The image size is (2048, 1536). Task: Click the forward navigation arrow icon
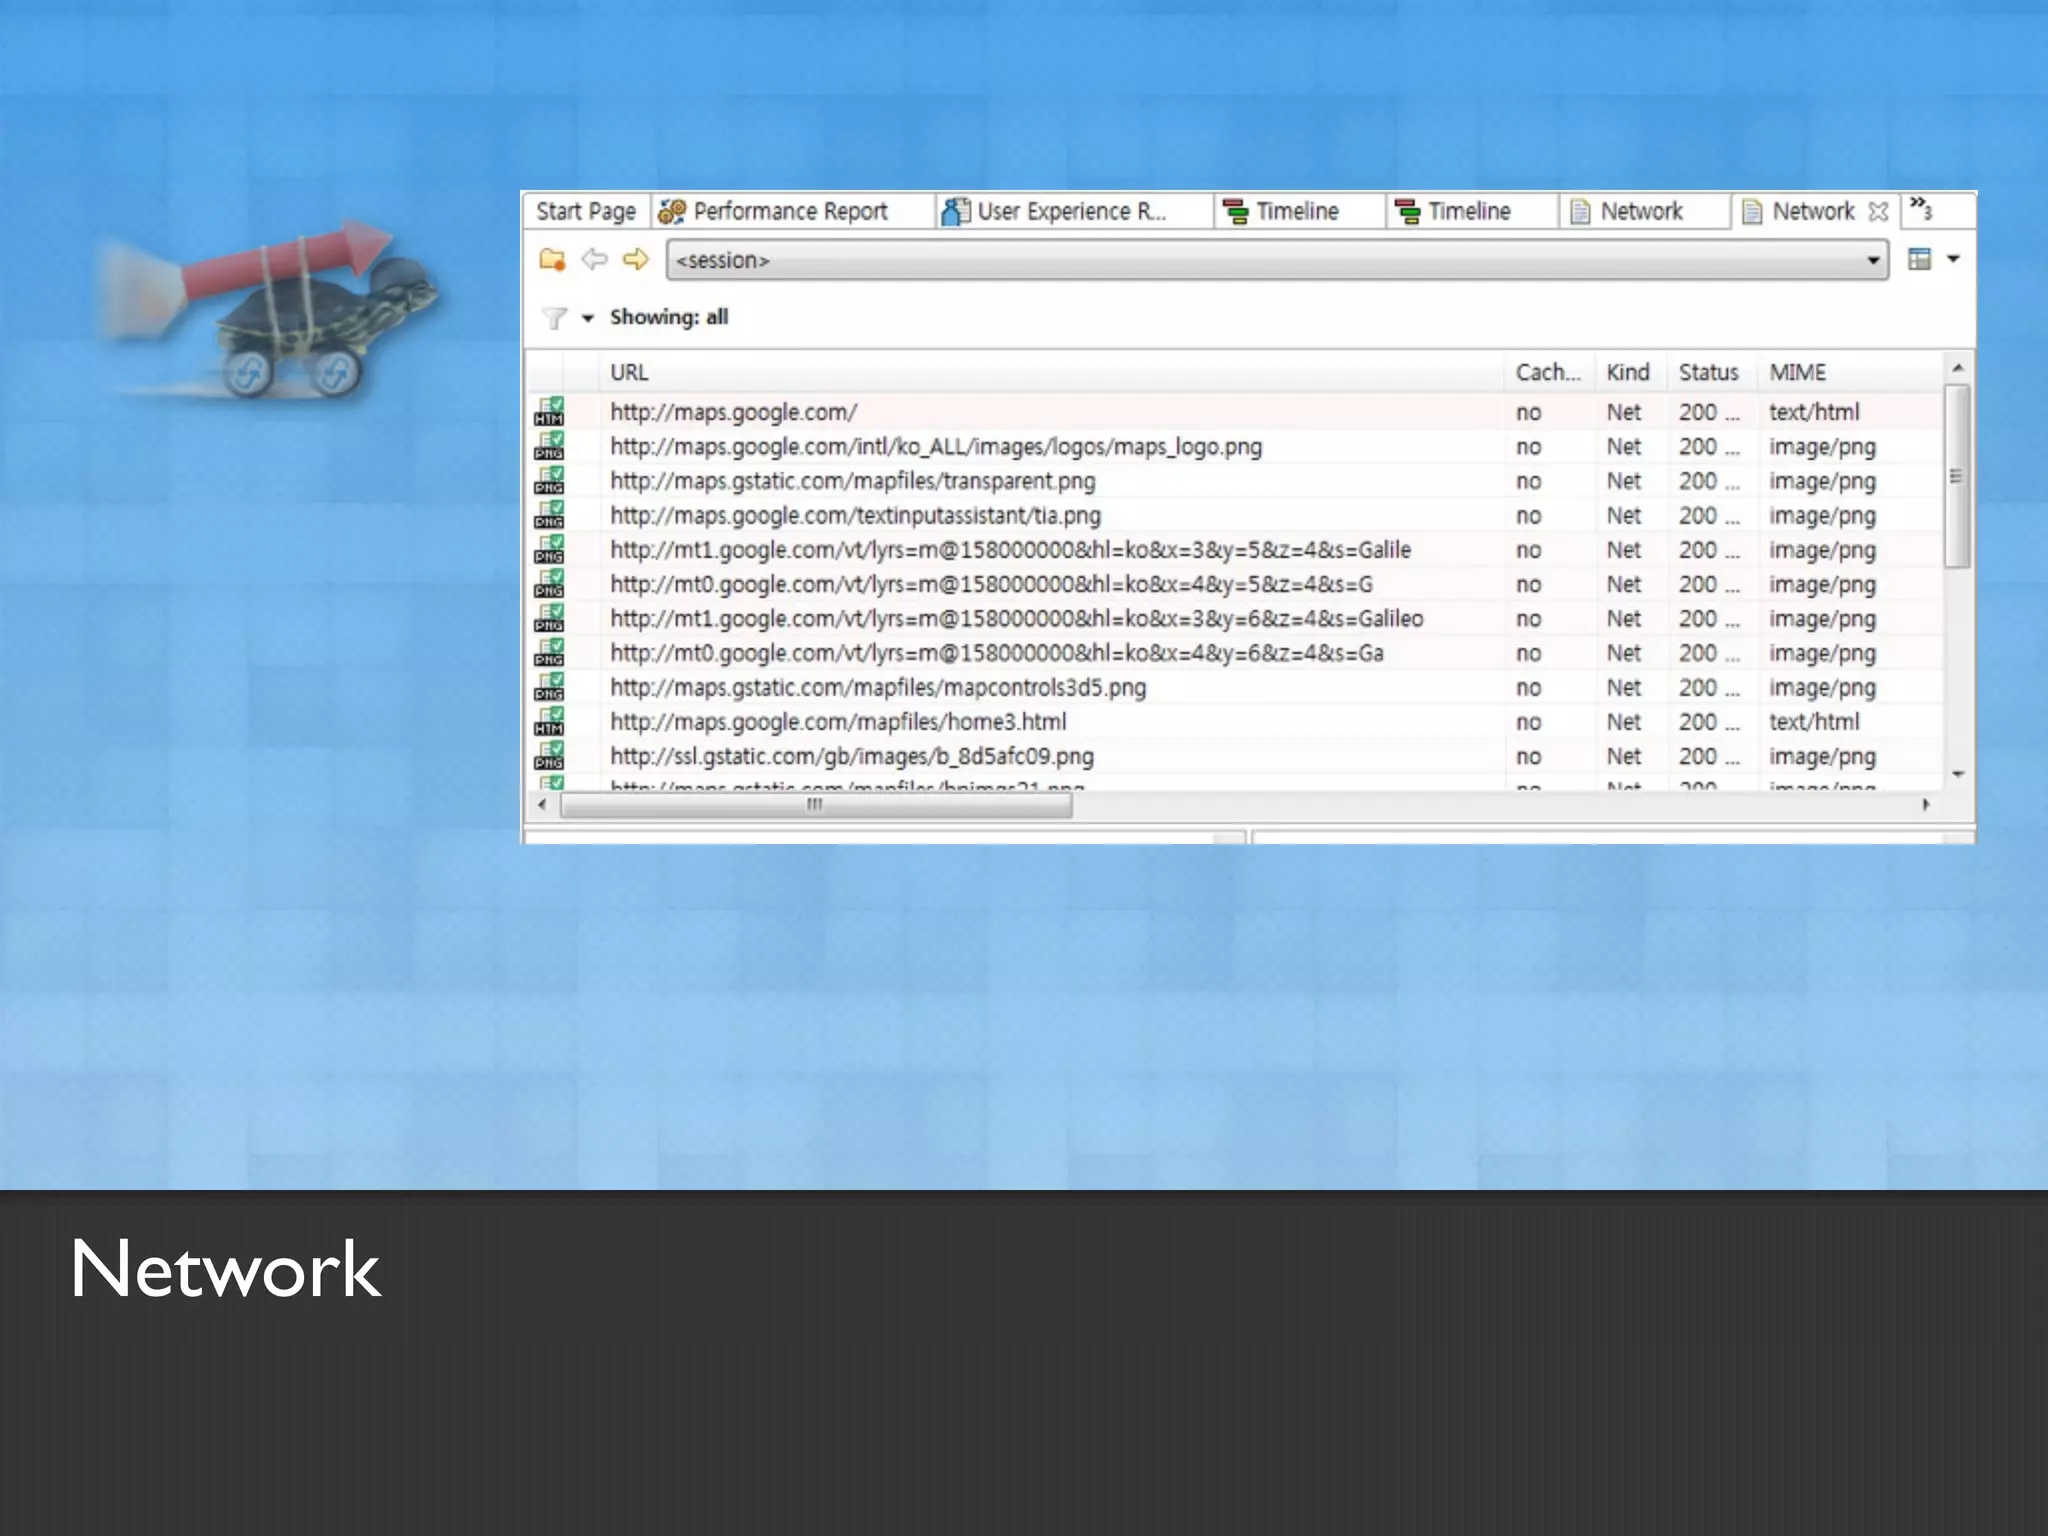pyautogui.click(x=635, y=260)
